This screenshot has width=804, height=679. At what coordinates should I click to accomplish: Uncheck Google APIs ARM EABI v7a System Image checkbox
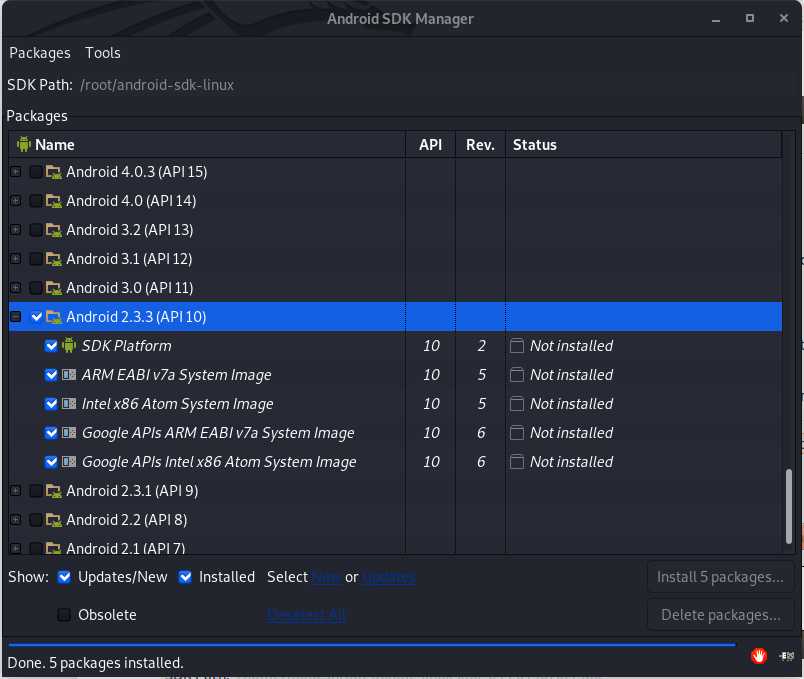click(51, 433)
